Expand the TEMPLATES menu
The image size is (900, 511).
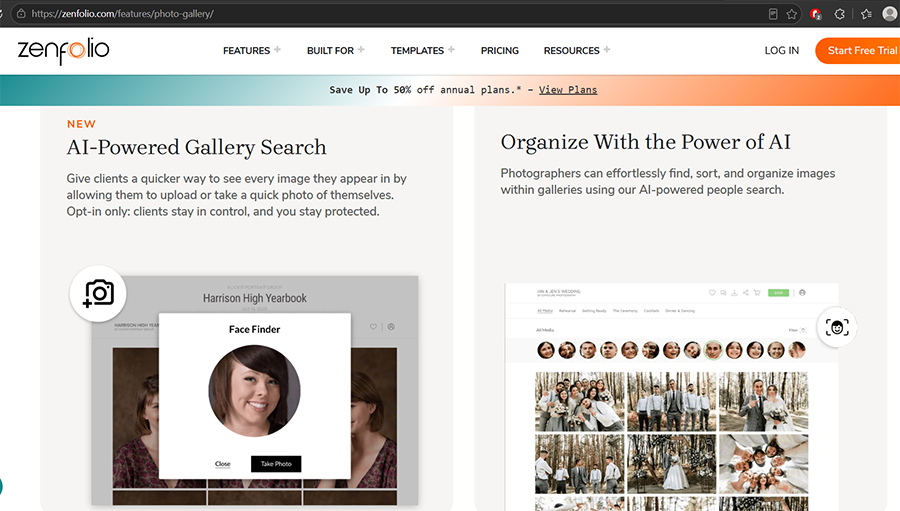[423, 51]
